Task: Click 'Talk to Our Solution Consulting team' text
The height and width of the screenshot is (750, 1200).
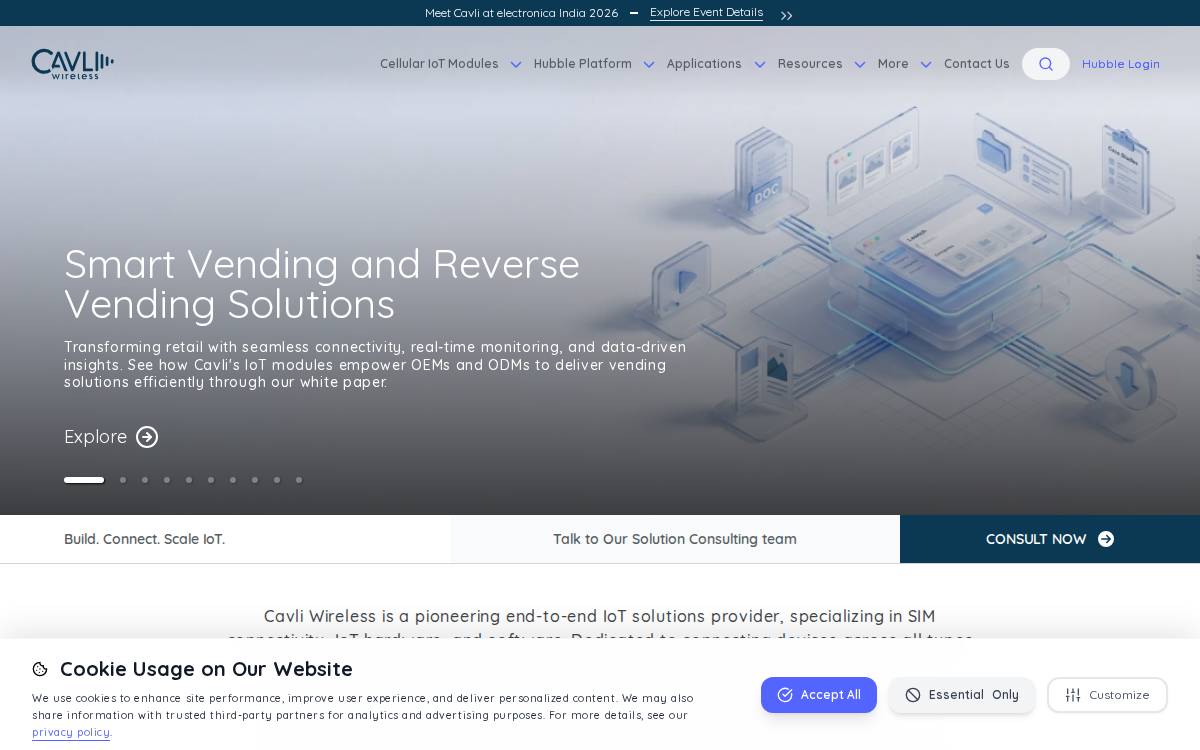Action: click(x=675, y=539)
